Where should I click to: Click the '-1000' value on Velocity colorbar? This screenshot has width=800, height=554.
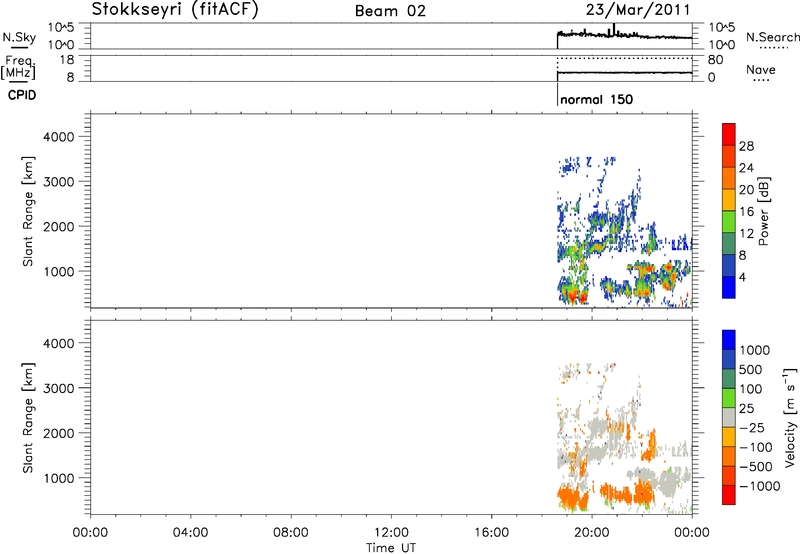(x=759, y=486)
